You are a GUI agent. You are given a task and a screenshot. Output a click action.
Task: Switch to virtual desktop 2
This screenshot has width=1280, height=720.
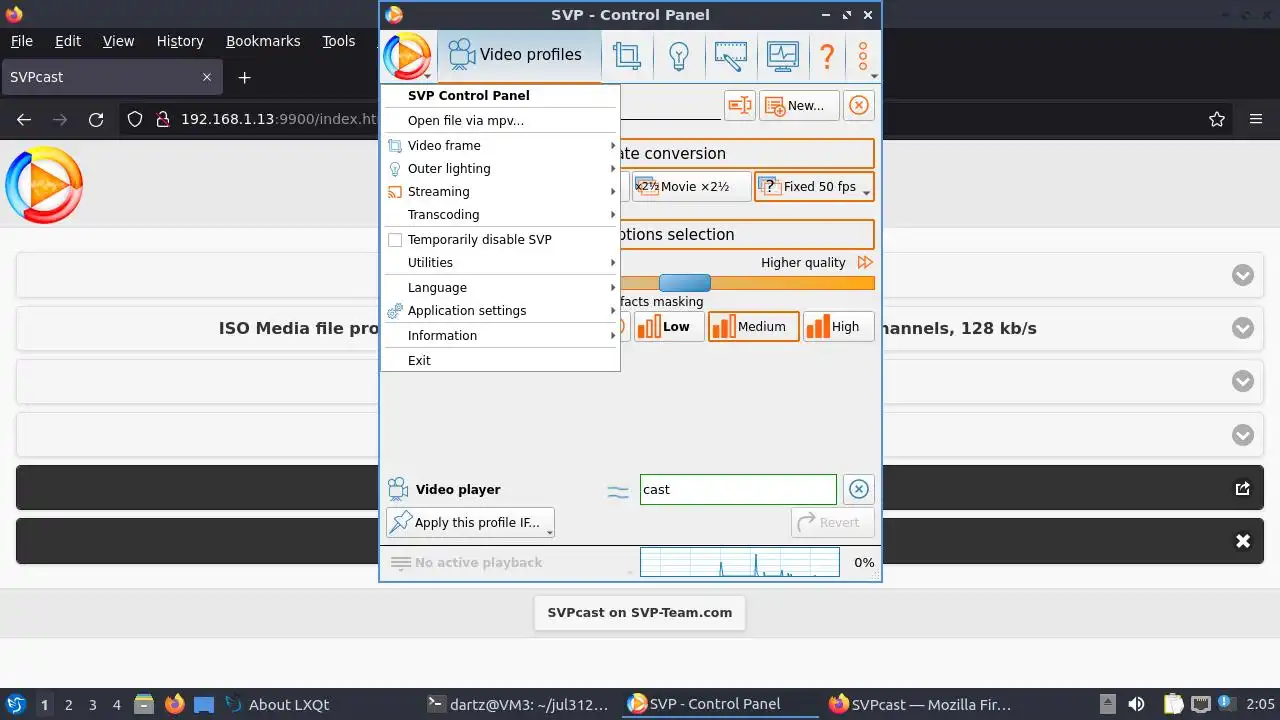tap(69, 704)
